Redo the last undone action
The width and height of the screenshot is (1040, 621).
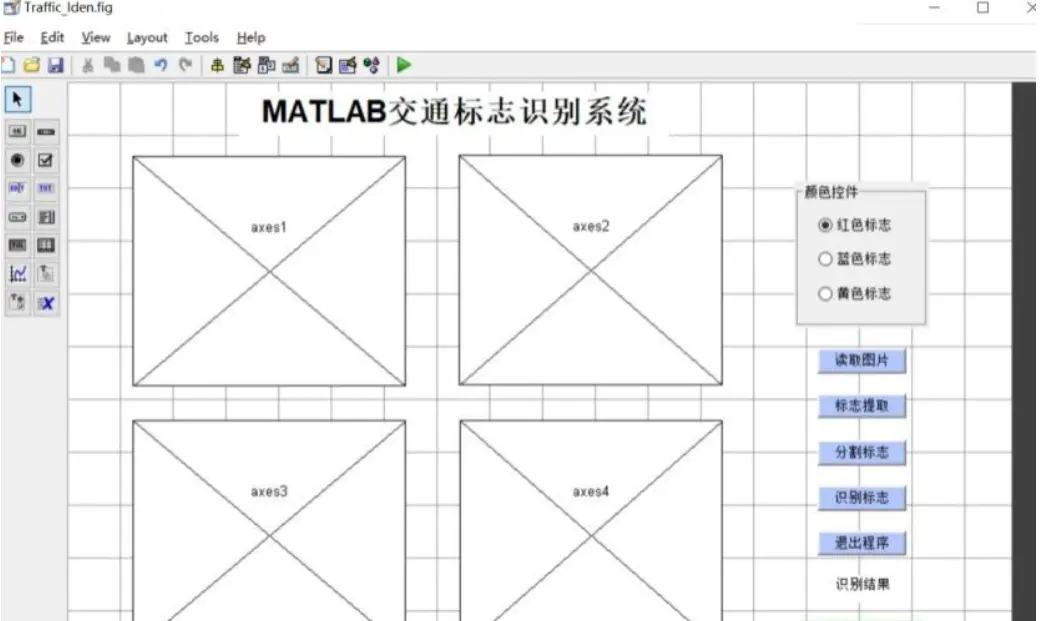(186, 65)
